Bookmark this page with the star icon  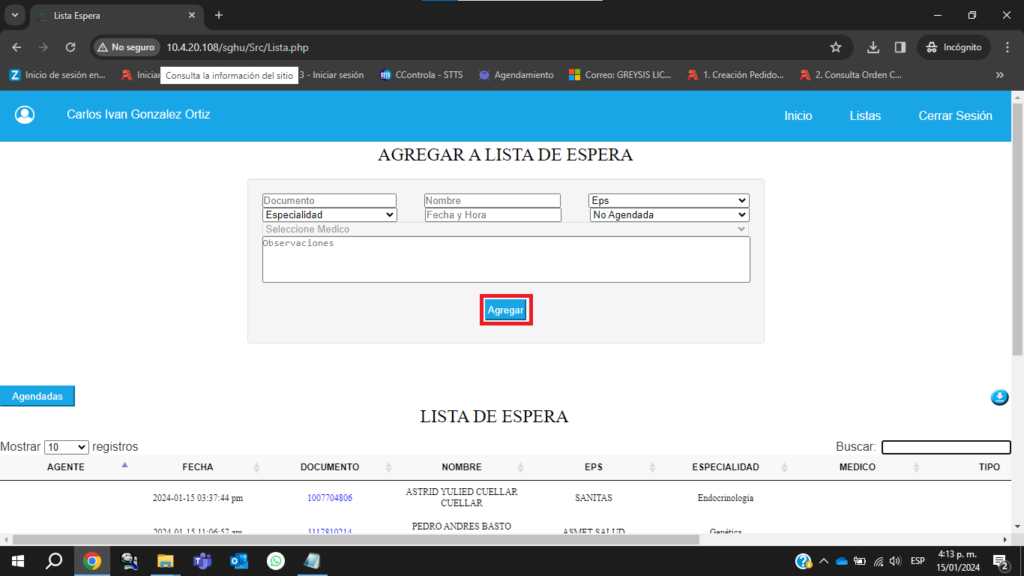[x=836, y=47]
